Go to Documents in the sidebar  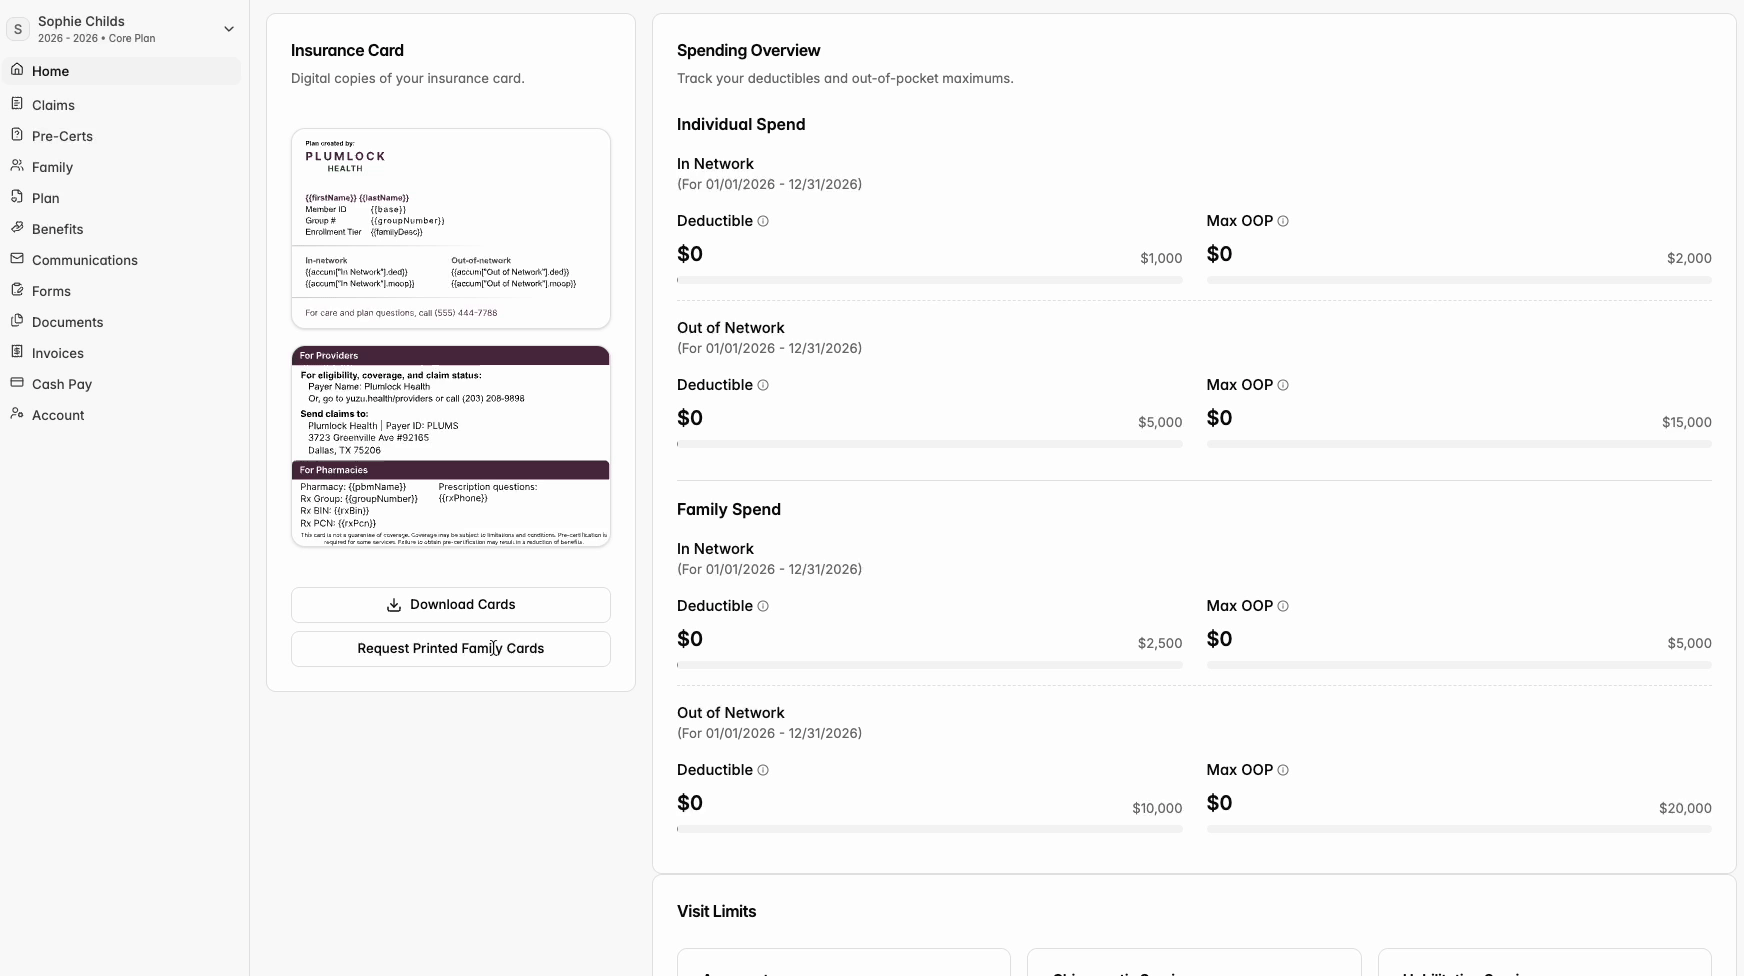[122, 322]
